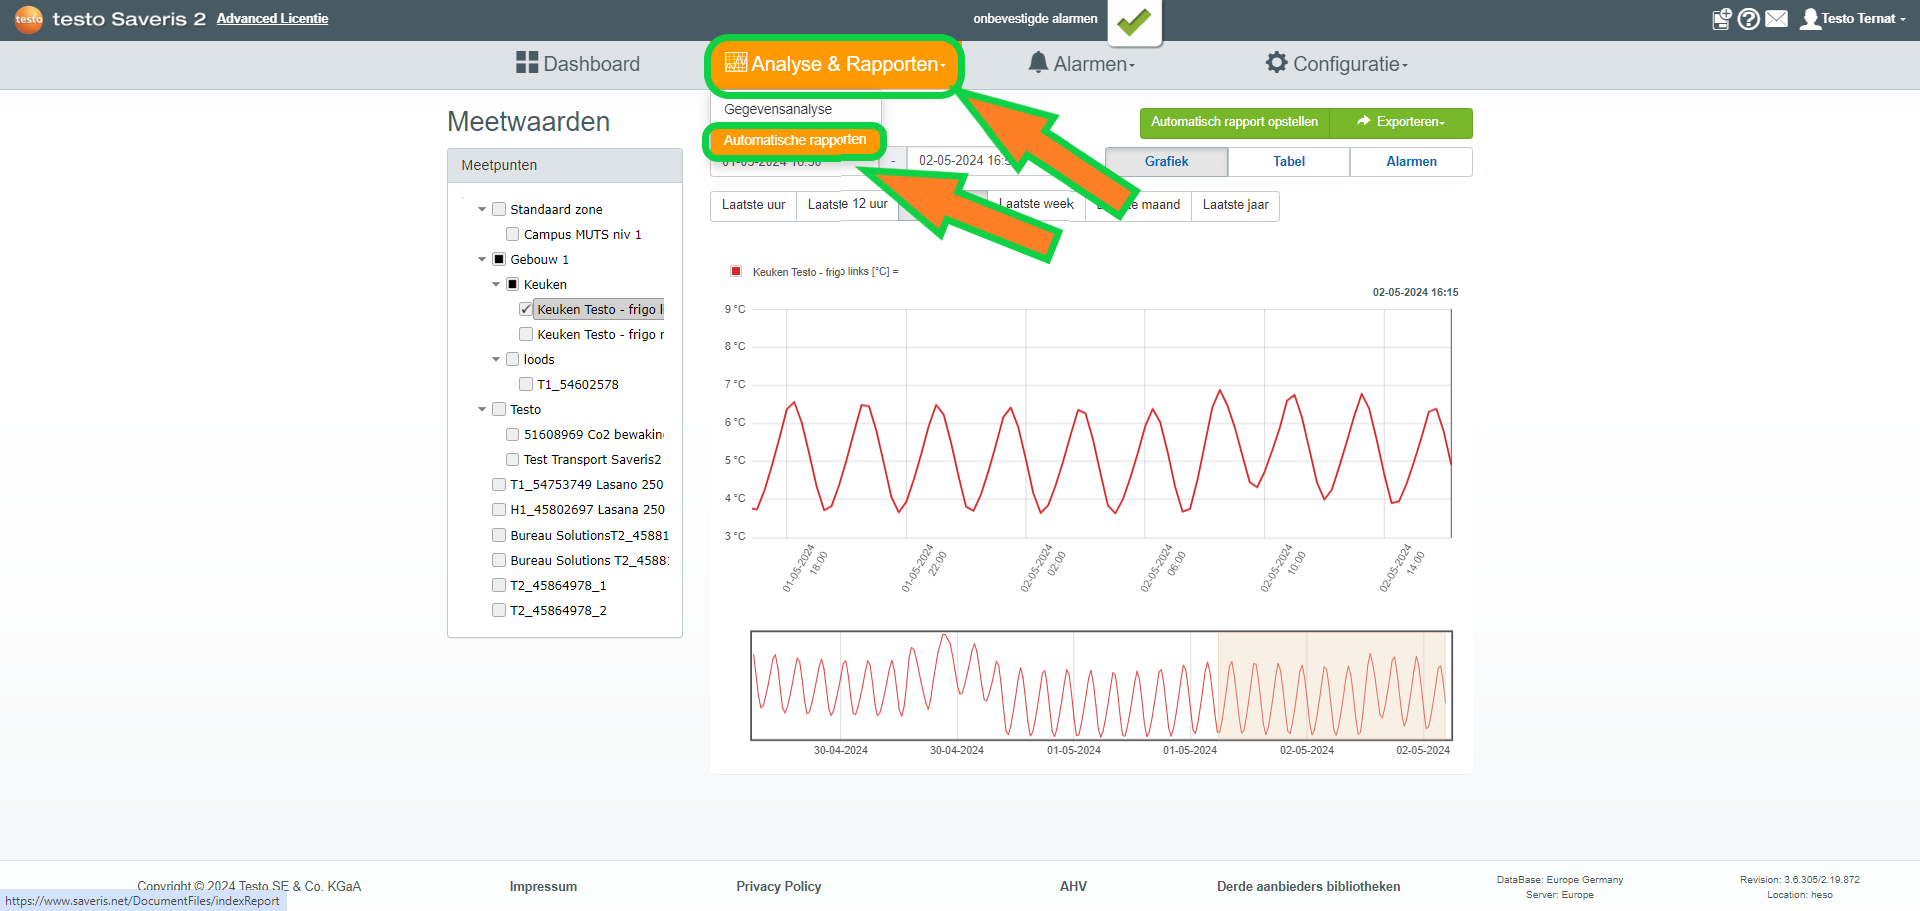Click the Exporteren share arrow icon
Image resolution: width=1920 pixels, height=911 pixels.
click(1363, 121)
